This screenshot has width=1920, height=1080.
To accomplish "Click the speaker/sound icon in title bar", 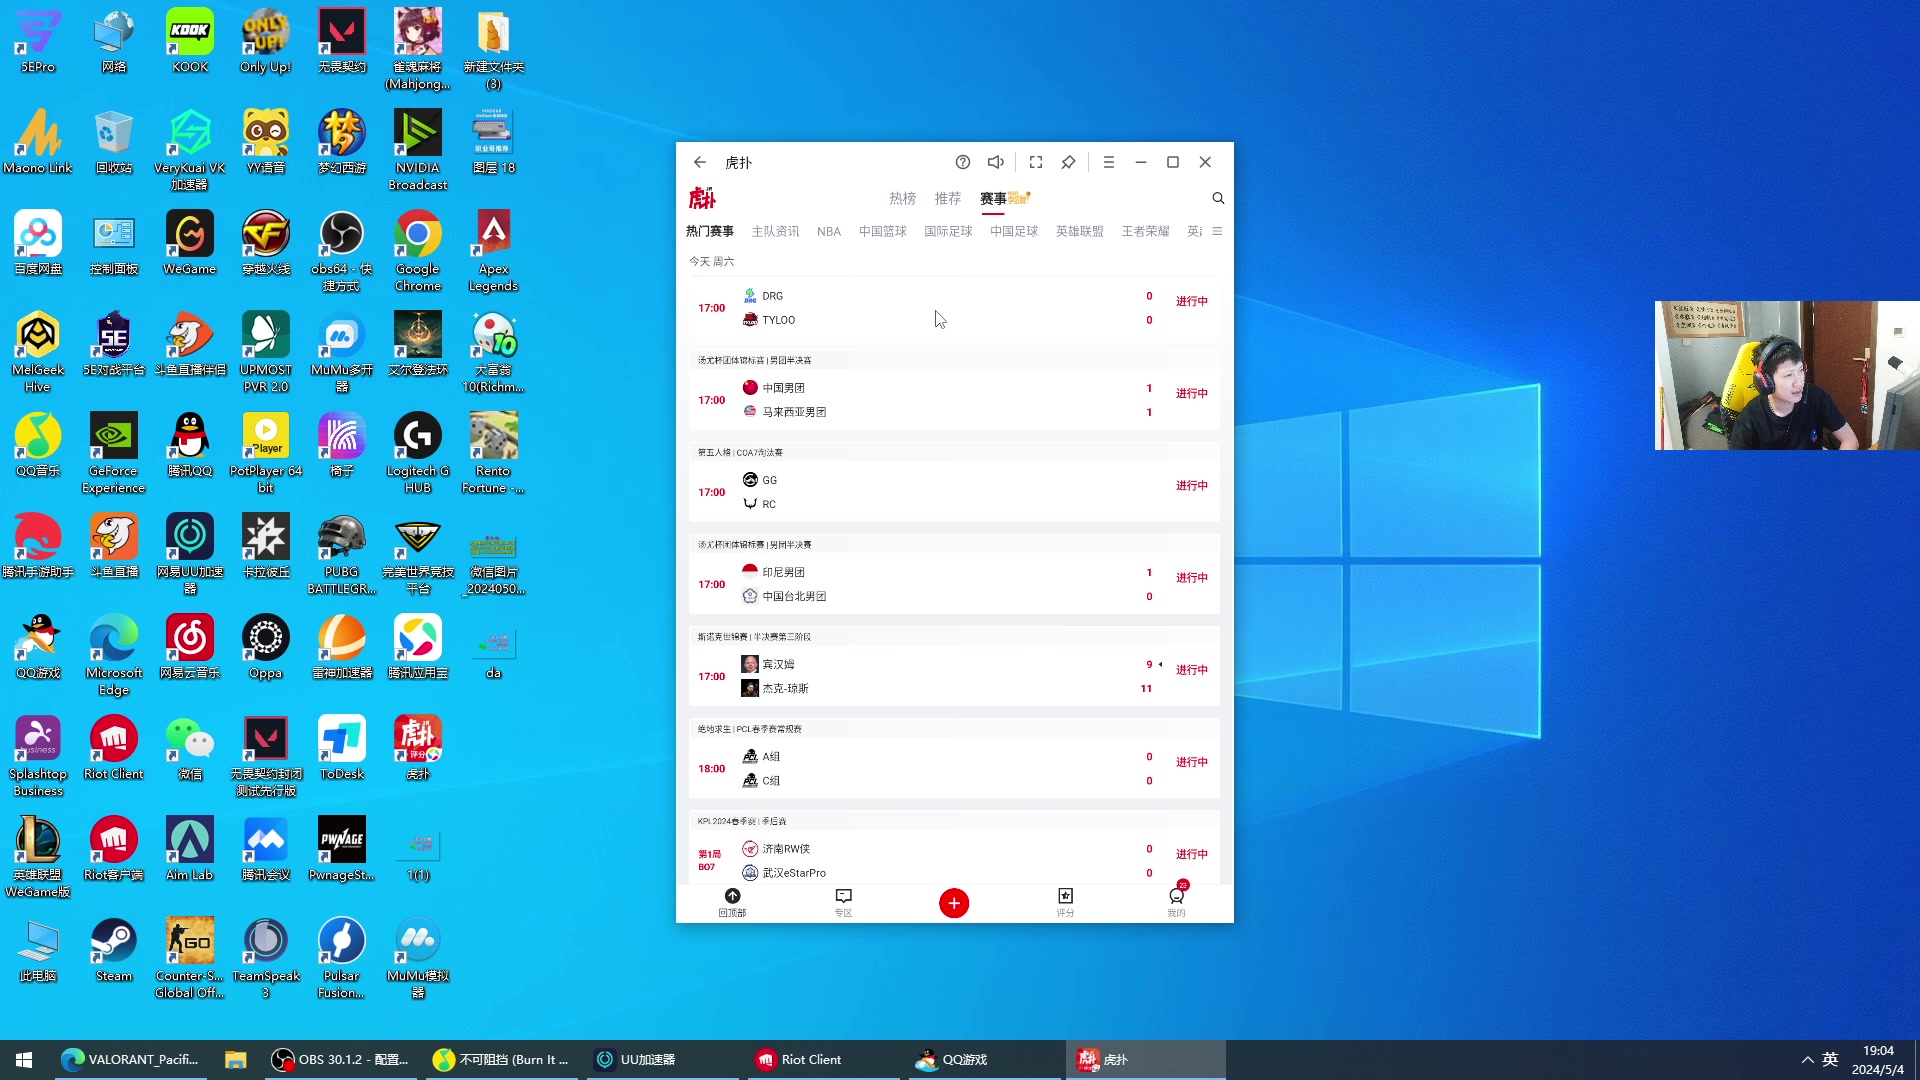I will (x=998, y=161).
